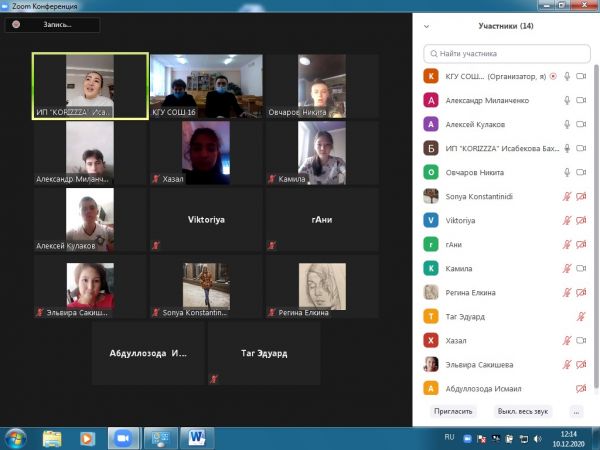Click Таг Эдуард's muted microphone icon
This screenshot has height=450, width=600.
[x=581, y=316]
